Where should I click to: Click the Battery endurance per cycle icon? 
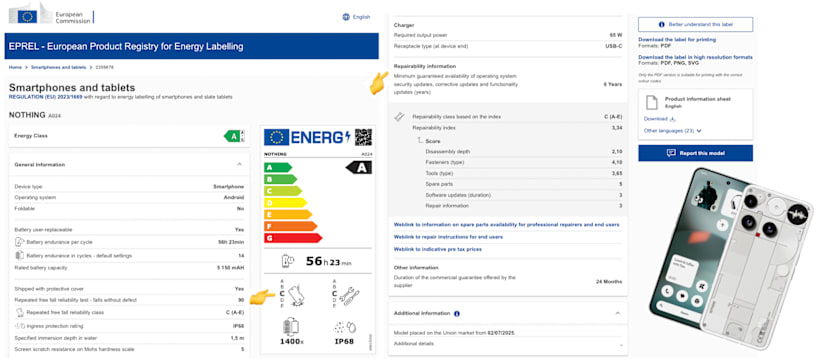point(20,242)
